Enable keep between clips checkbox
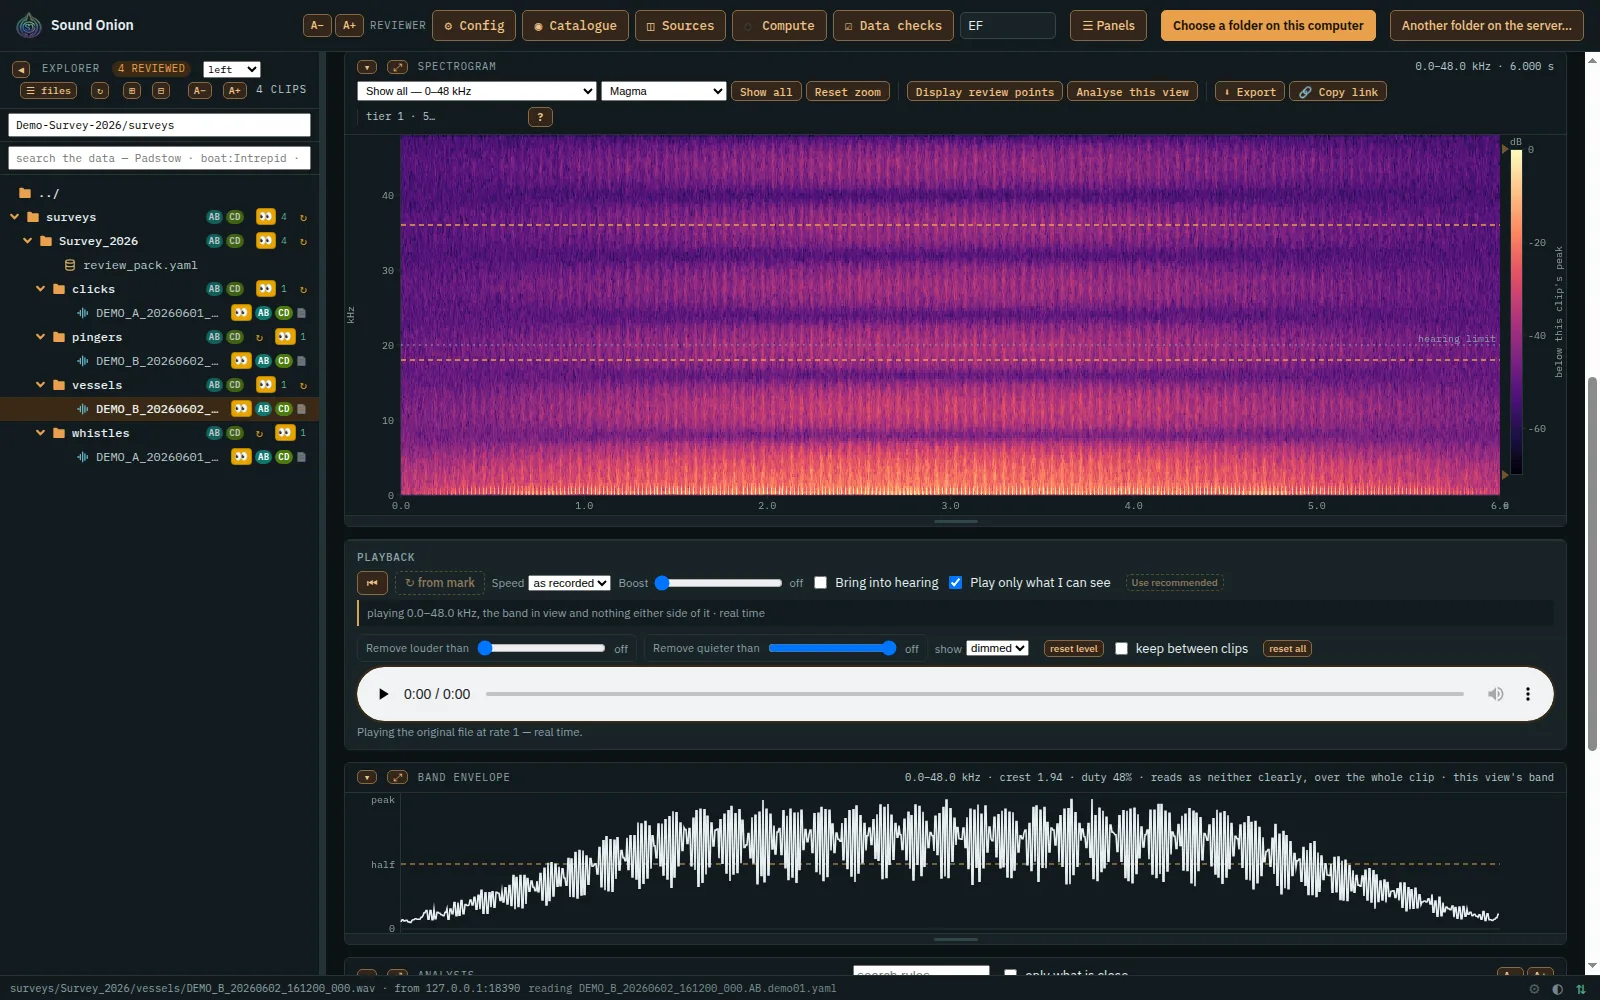Image resolution: width=1600 pixels, height=1000 pixels. [x=1121, y=649]
